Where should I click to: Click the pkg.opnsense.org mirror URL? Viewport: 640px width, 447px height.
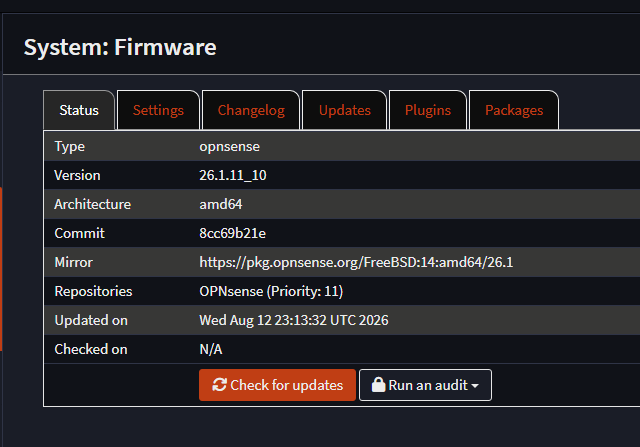pyautogui.click(x=356, y=262)
